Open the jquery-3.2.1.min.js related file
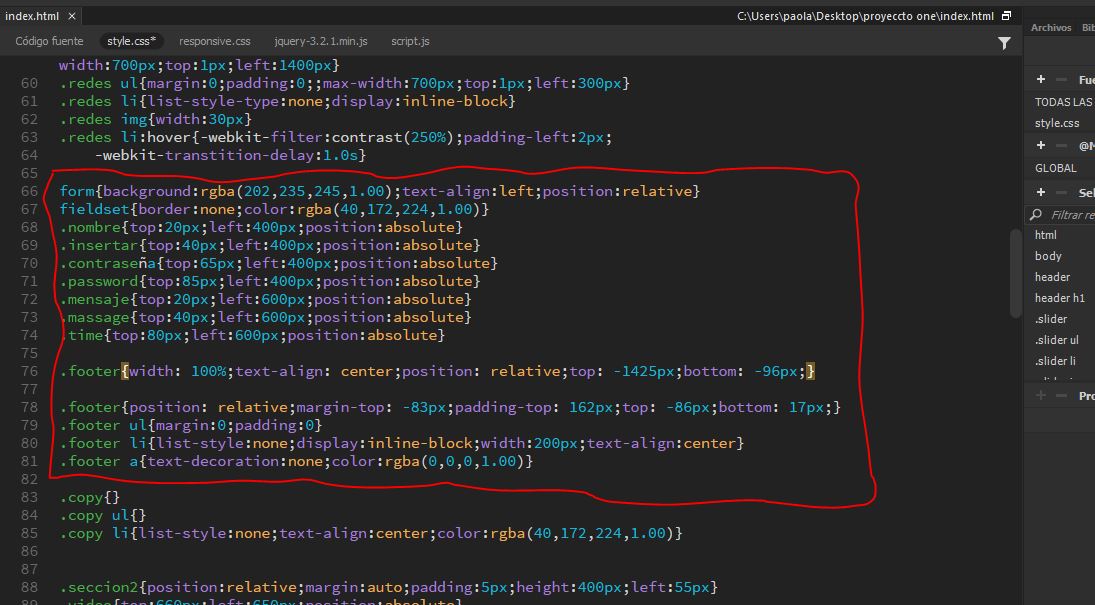 pos(321,41)
